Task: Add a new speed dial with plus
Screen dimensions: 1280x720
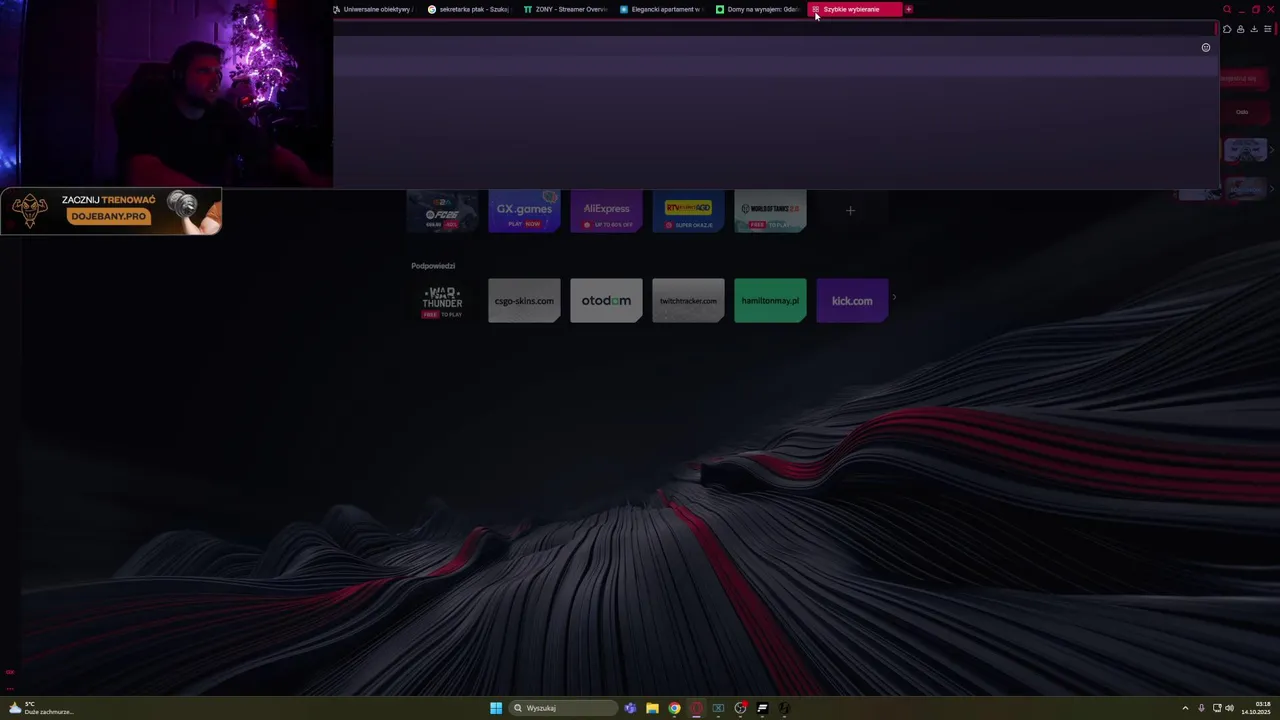Action: (850, 211)
